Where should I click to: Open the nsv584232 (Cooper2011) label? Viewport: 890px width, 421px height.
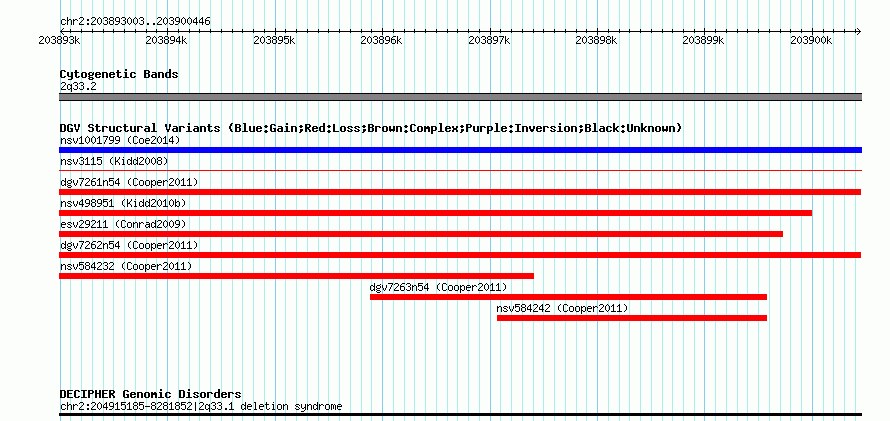point(126,266)
